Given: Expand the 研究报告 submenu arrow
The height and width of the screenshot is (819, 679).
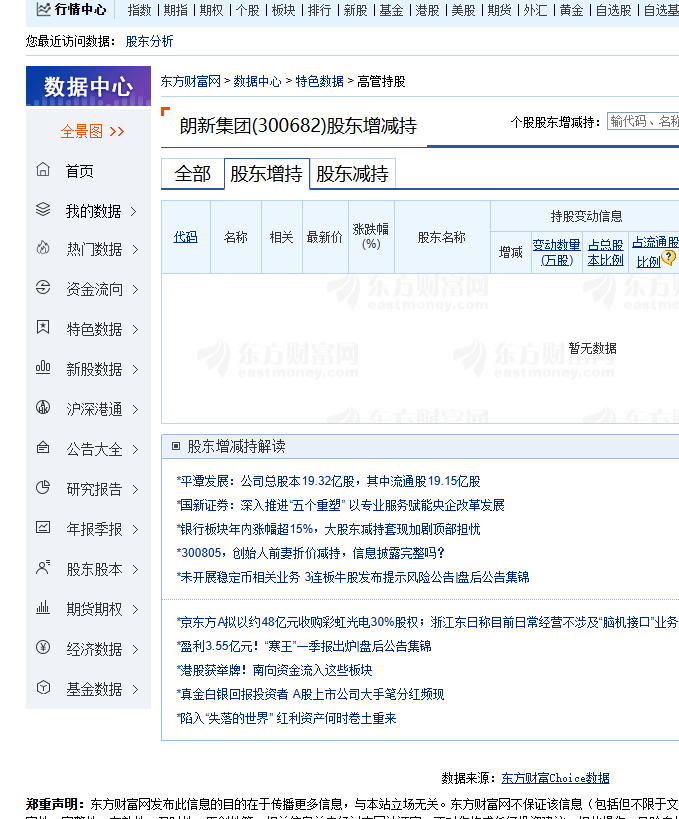Looking at the screenshot, I should tap(135, 489).
